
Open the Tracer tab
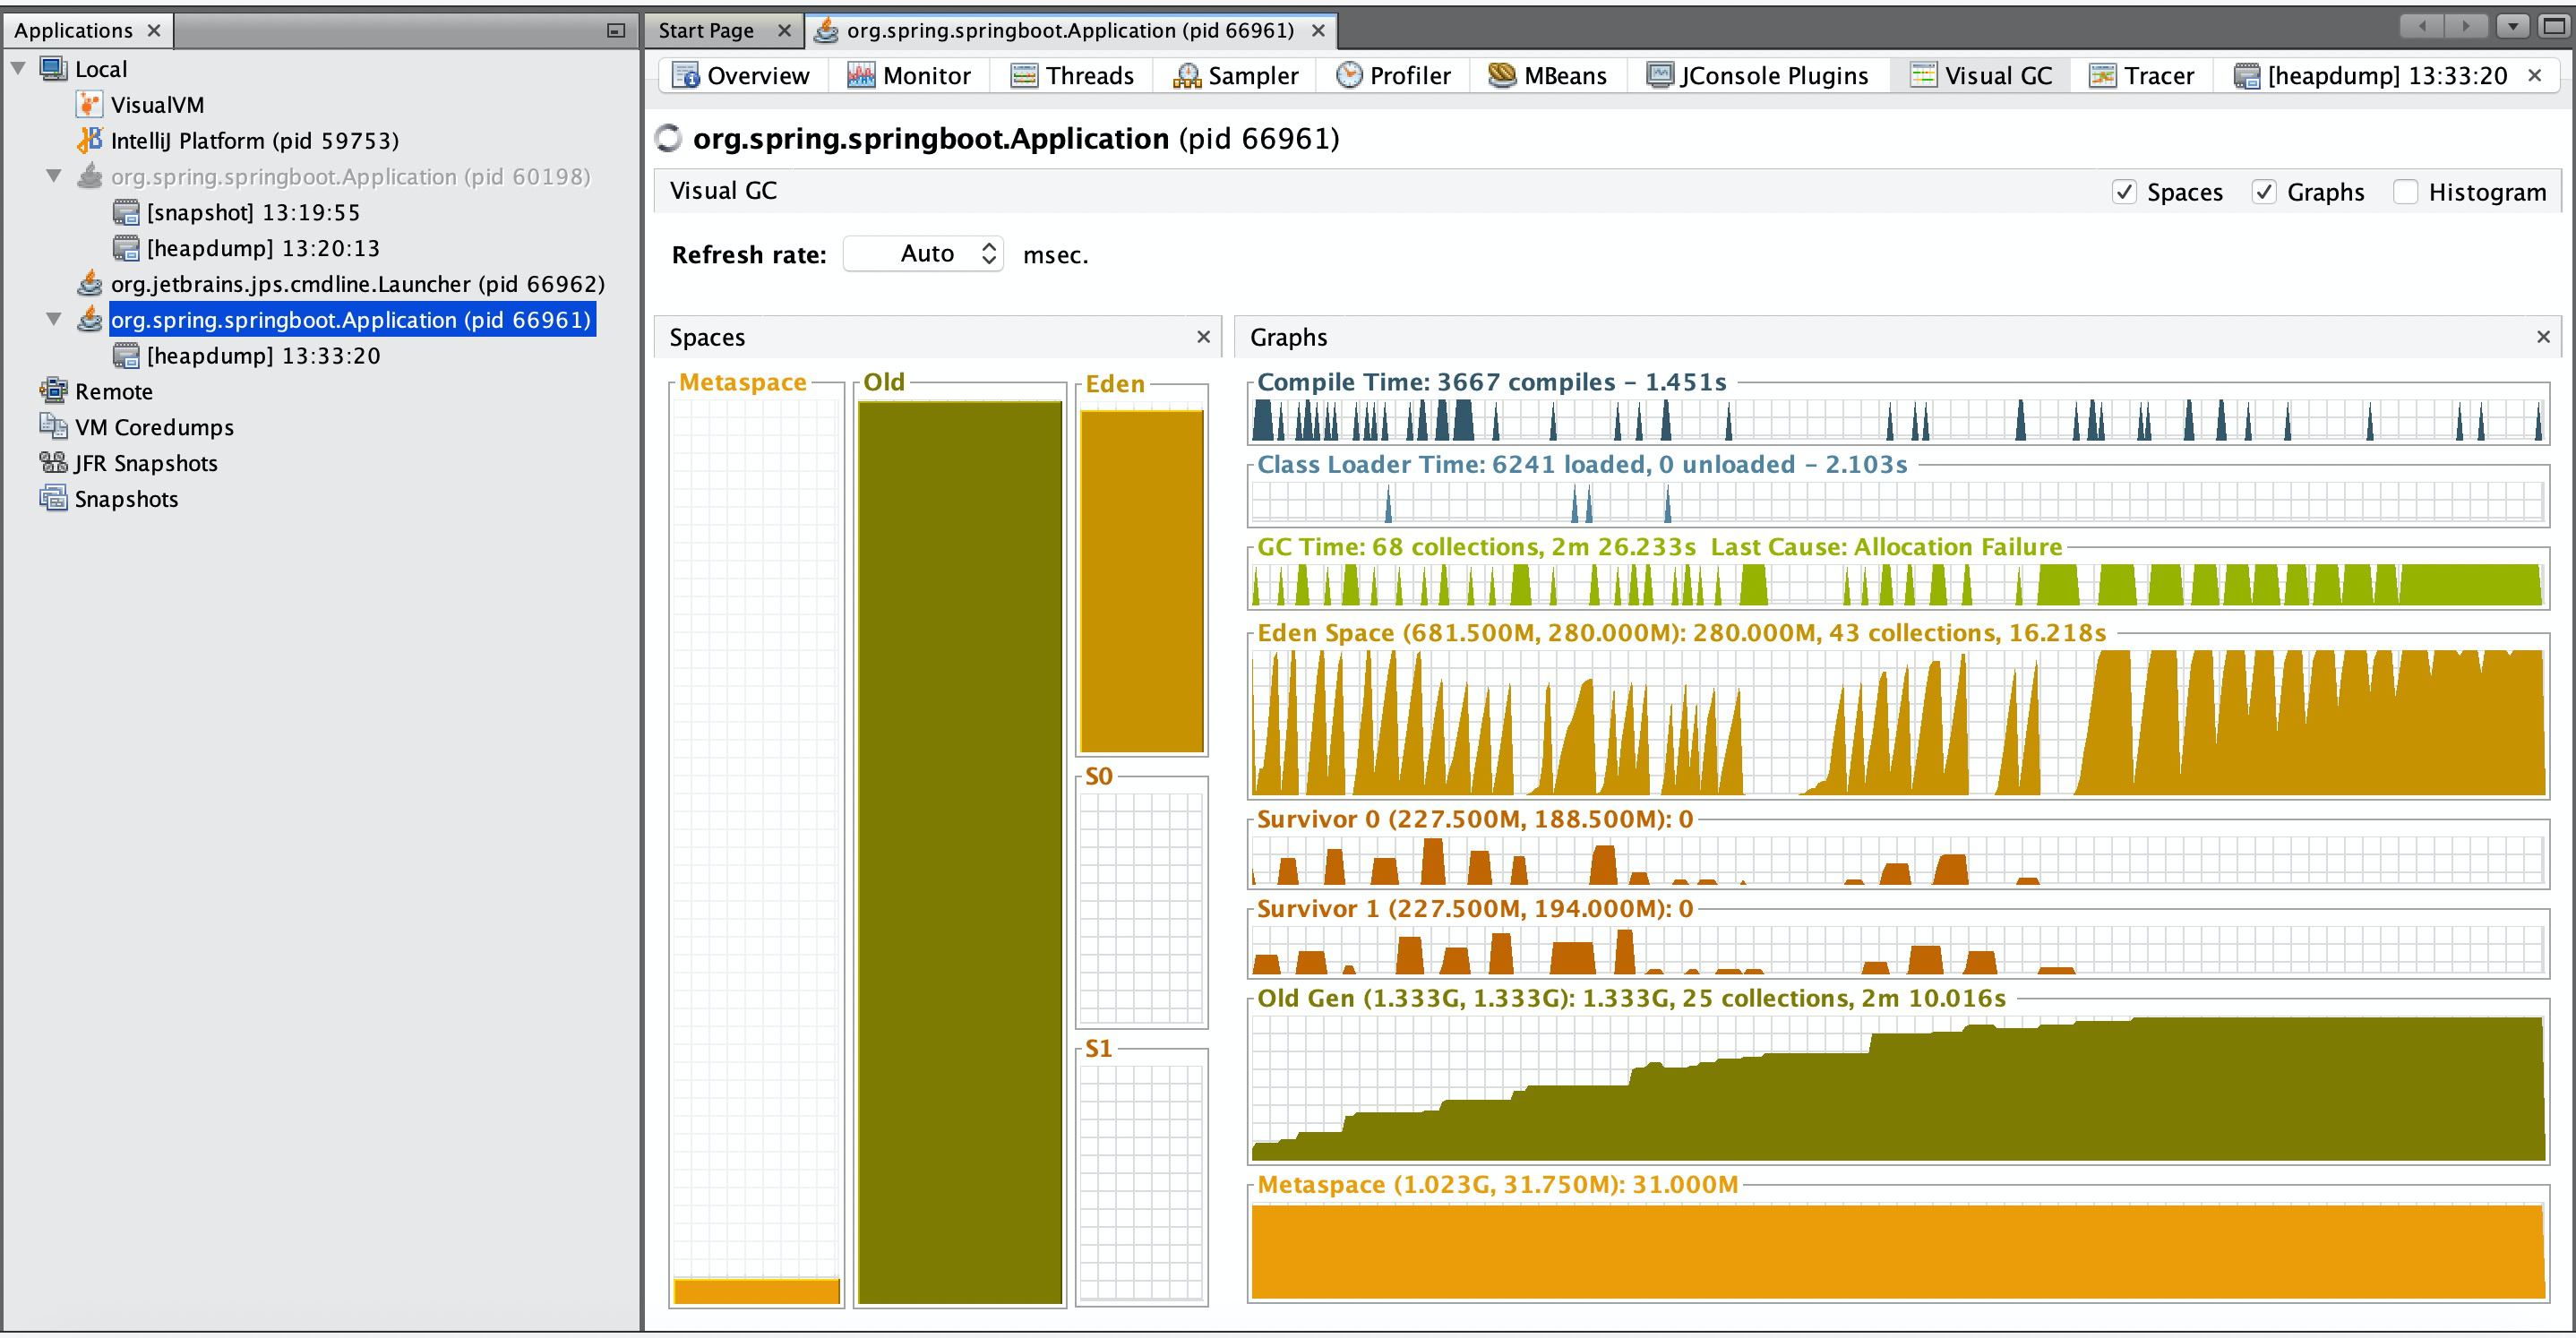point(2141,76)
